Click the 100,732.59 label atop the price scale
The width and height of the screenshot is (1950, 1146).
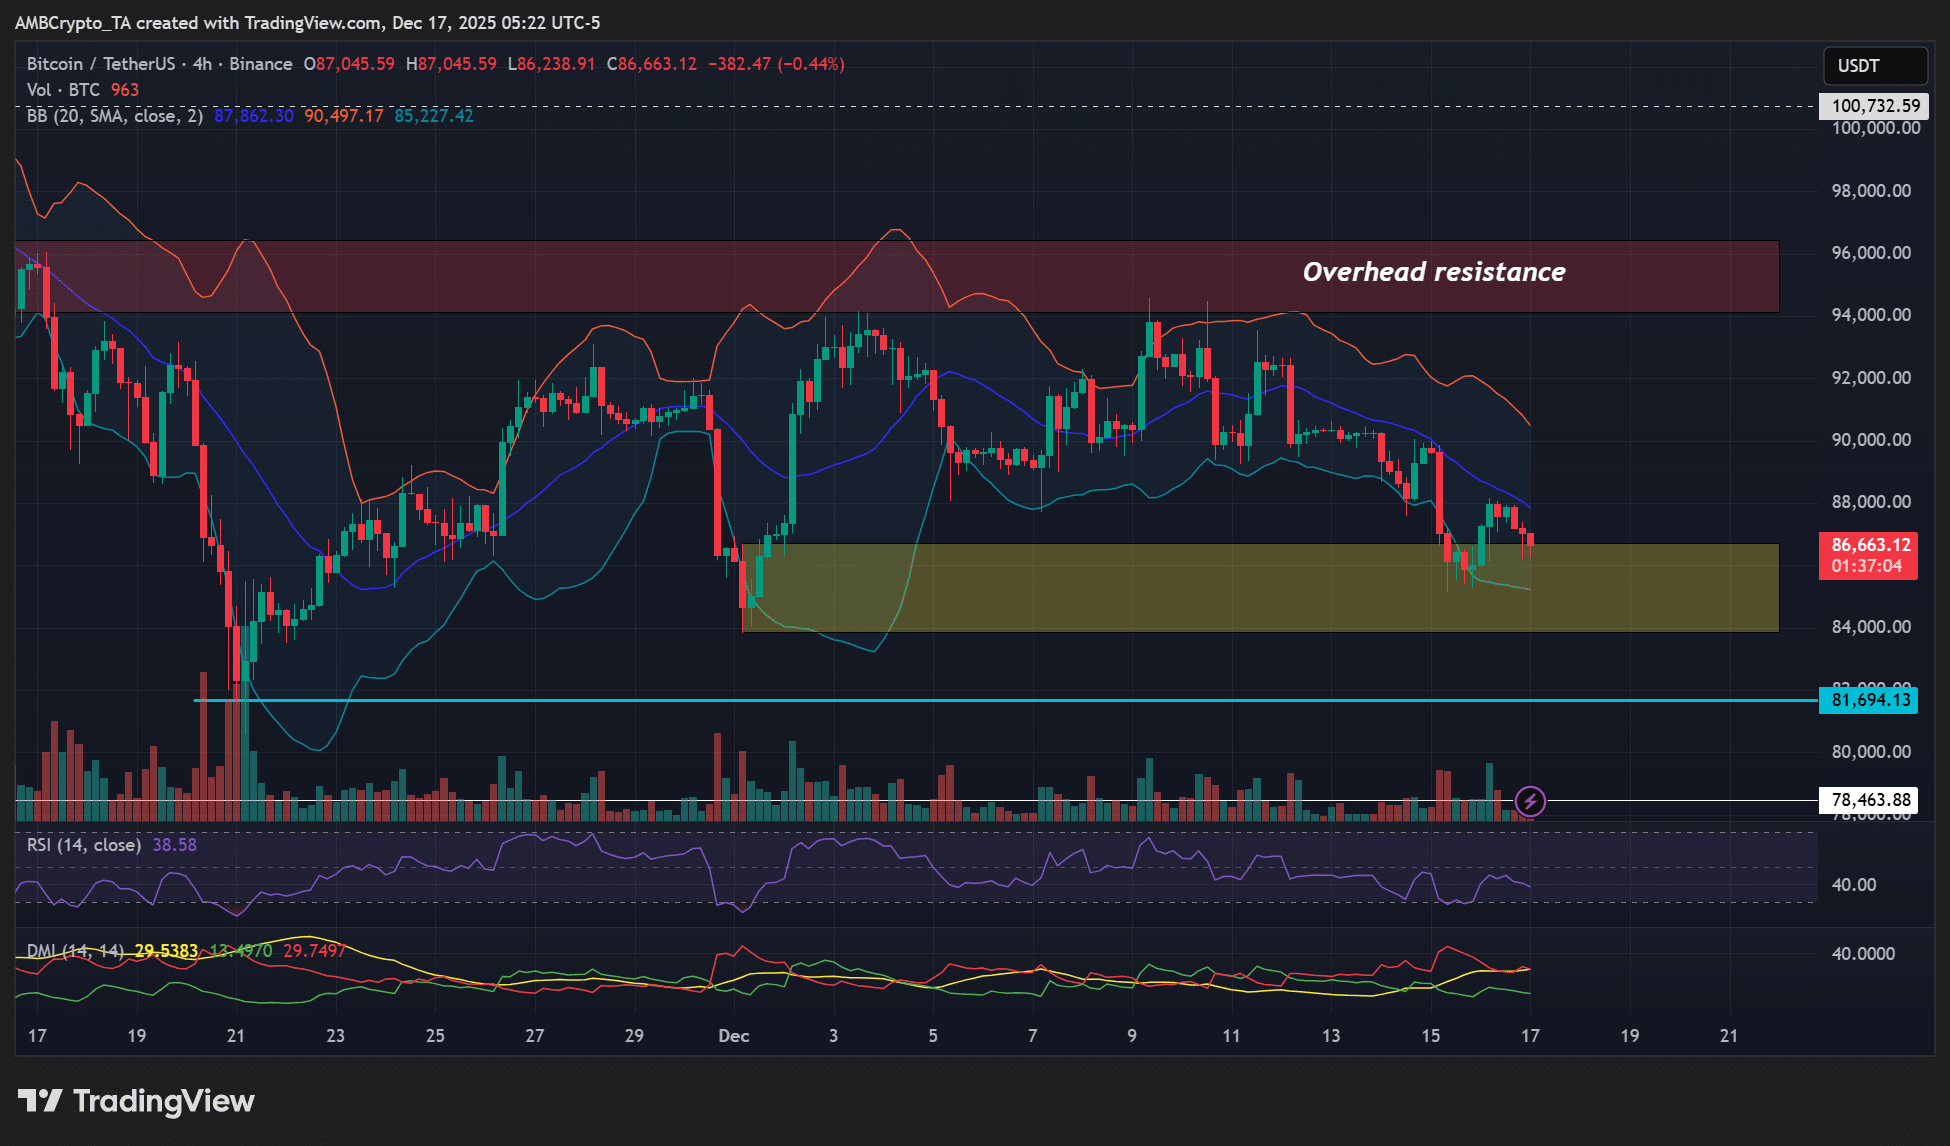click(1873, 104)
